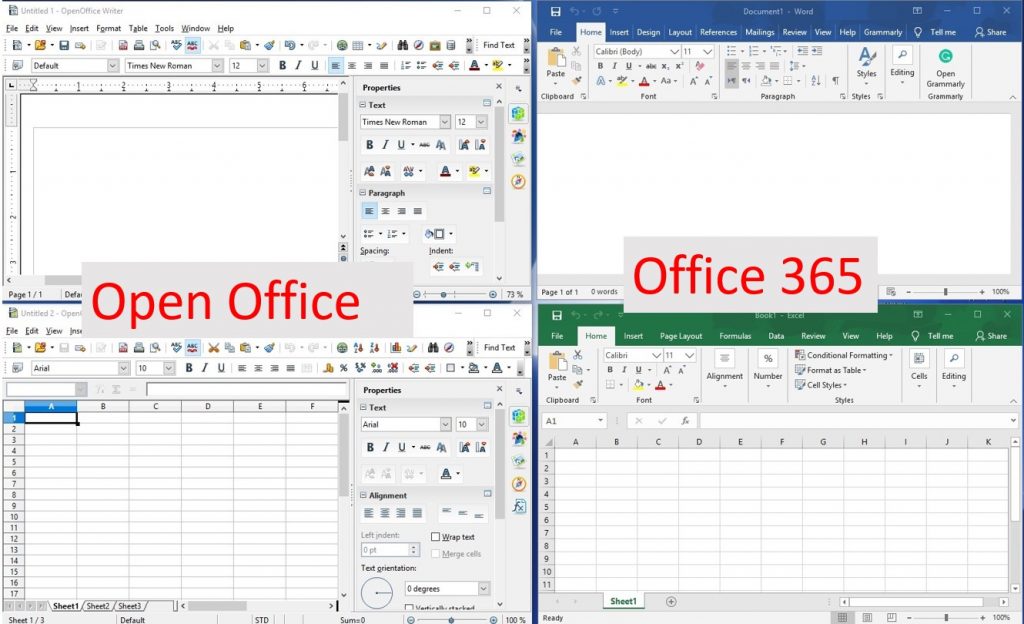Click Excel formula bar input field
This screenshot has height=624, width=1024.
(x=854, y=421)
